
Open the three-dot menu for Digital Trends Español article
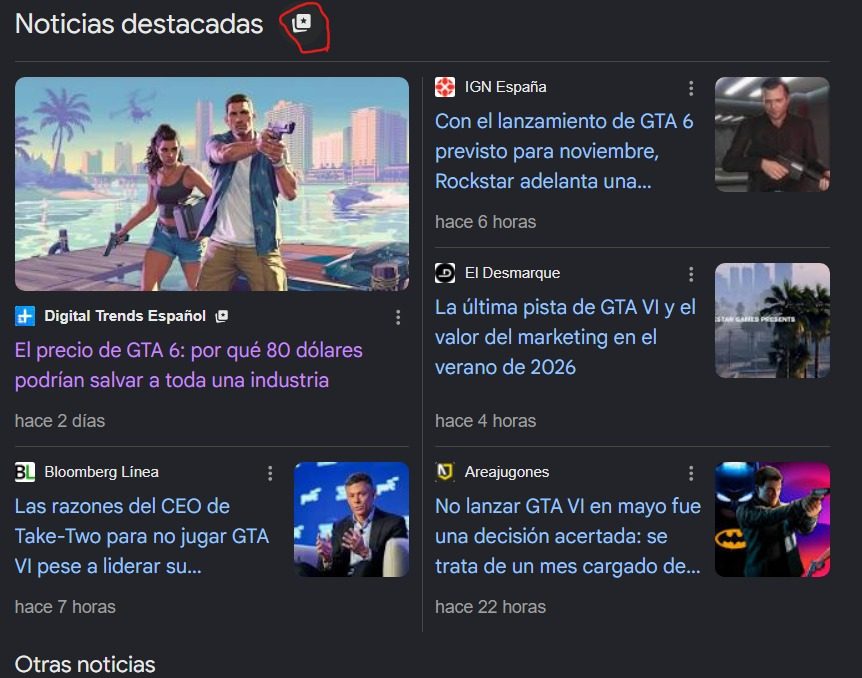pyautogui.click(x=398, y=317)
